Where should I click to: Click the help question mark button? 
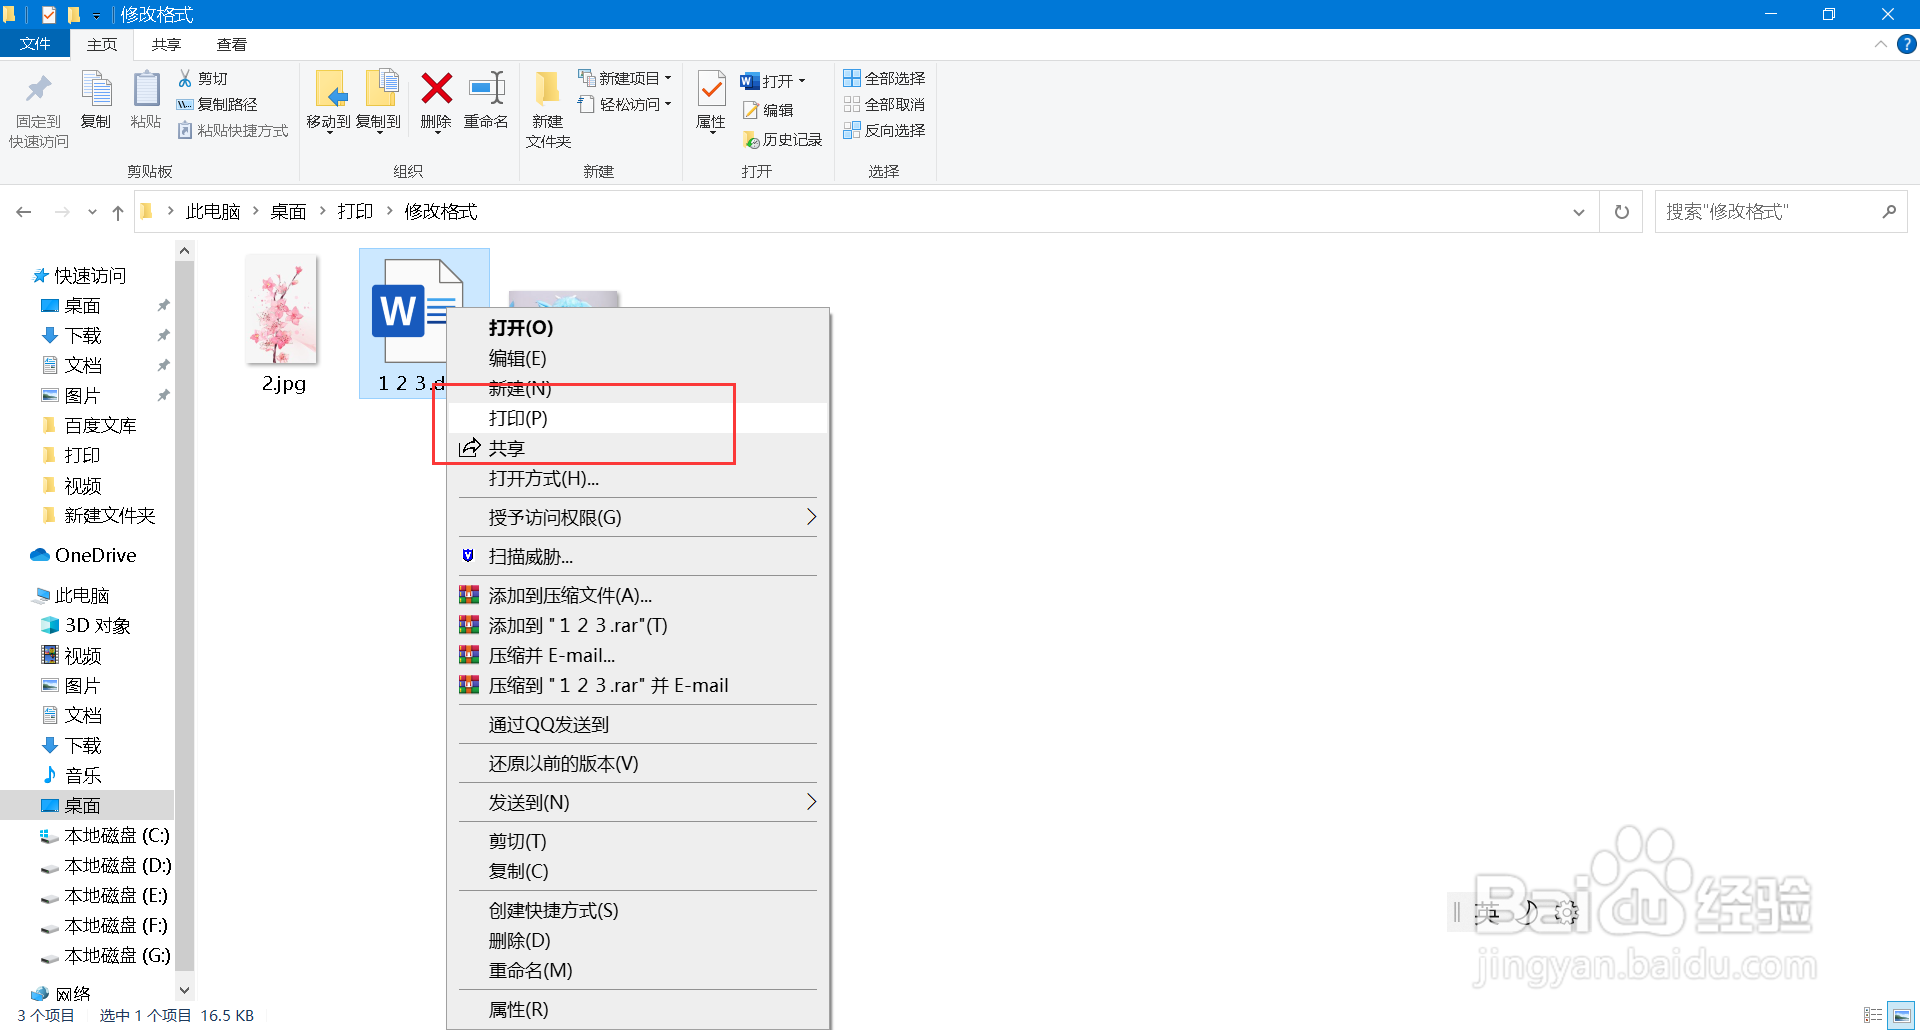1906,44
